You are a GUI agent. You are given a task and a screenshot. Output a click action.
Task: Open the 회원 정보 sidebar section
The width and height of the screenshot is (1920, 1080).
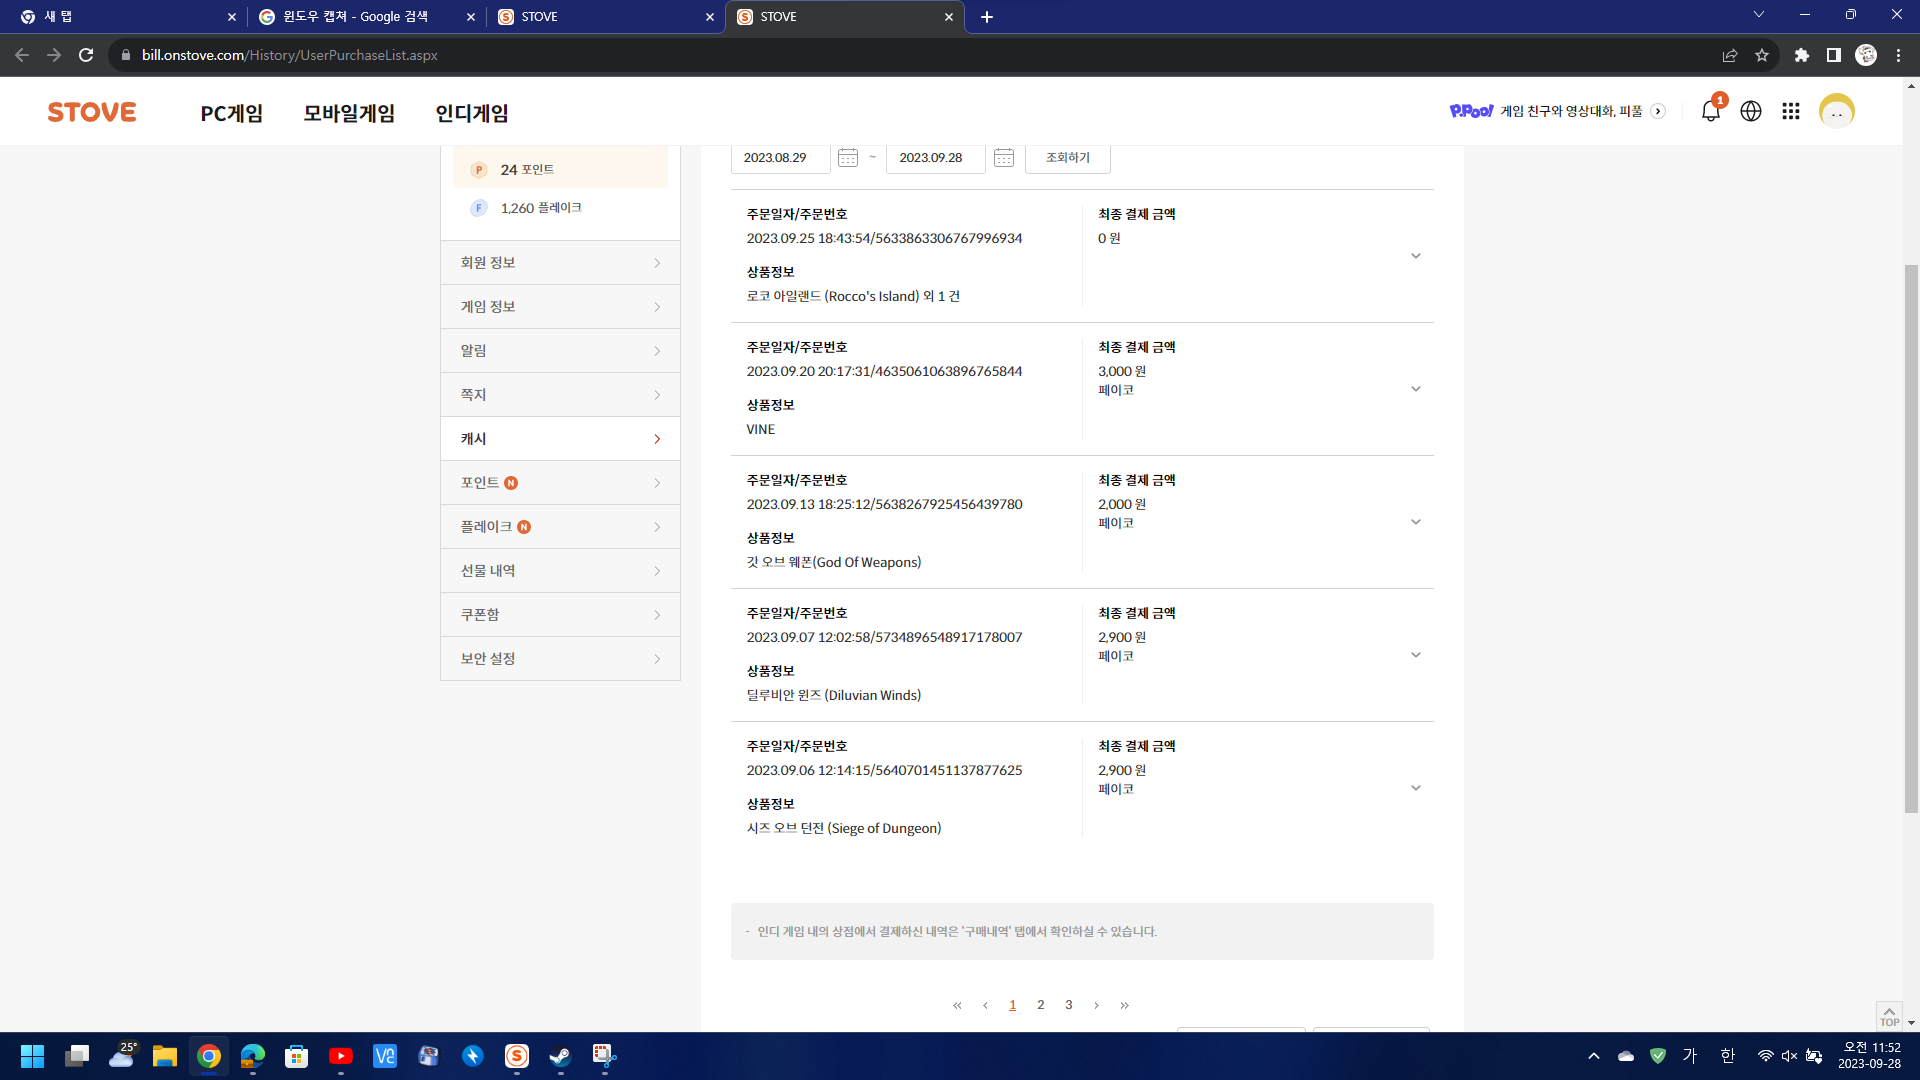560,263
